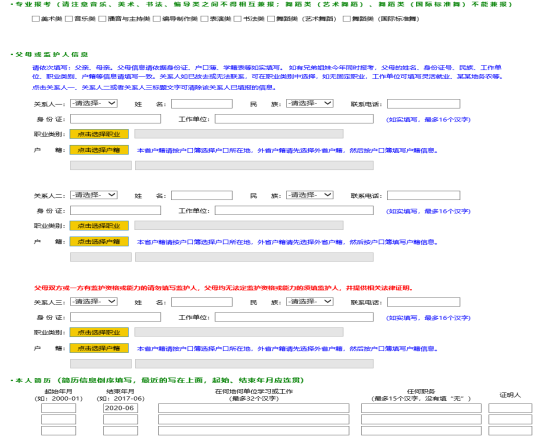Click 证明人 field in the 2020-06 row
The height and width of the screenshot is (442, 547).
pyautogui.click(x=510, y=408)
